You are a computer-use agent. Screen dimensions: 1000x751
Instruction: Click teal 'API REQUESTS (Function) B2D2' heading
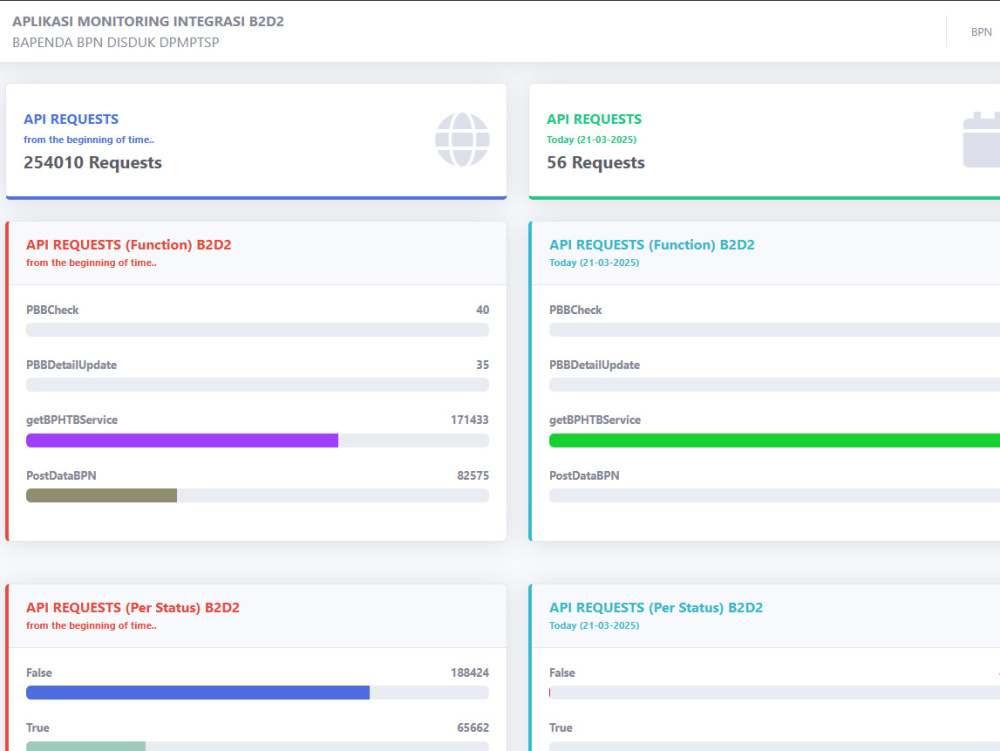(x=652, y=245)
